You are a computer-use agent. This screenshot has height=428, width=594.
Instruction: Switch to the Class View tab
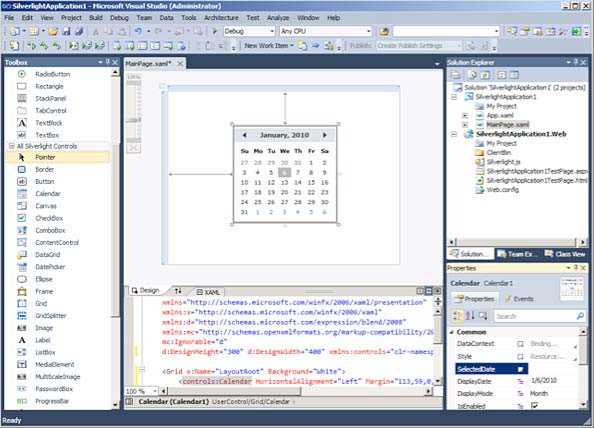point(565,254)
